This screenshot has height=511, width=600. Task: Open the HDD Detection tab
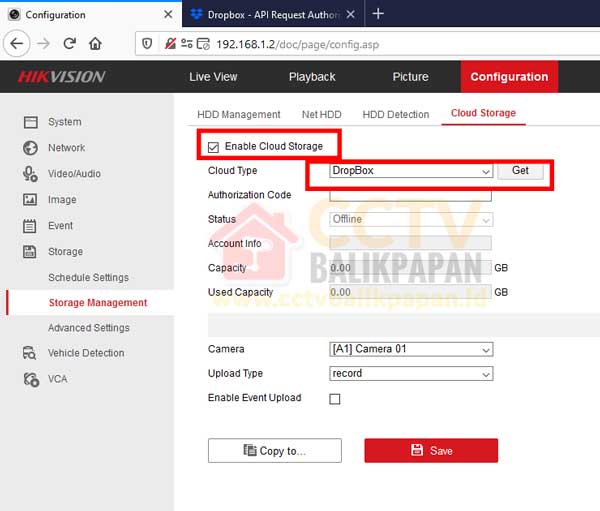[x=396, y=114]
